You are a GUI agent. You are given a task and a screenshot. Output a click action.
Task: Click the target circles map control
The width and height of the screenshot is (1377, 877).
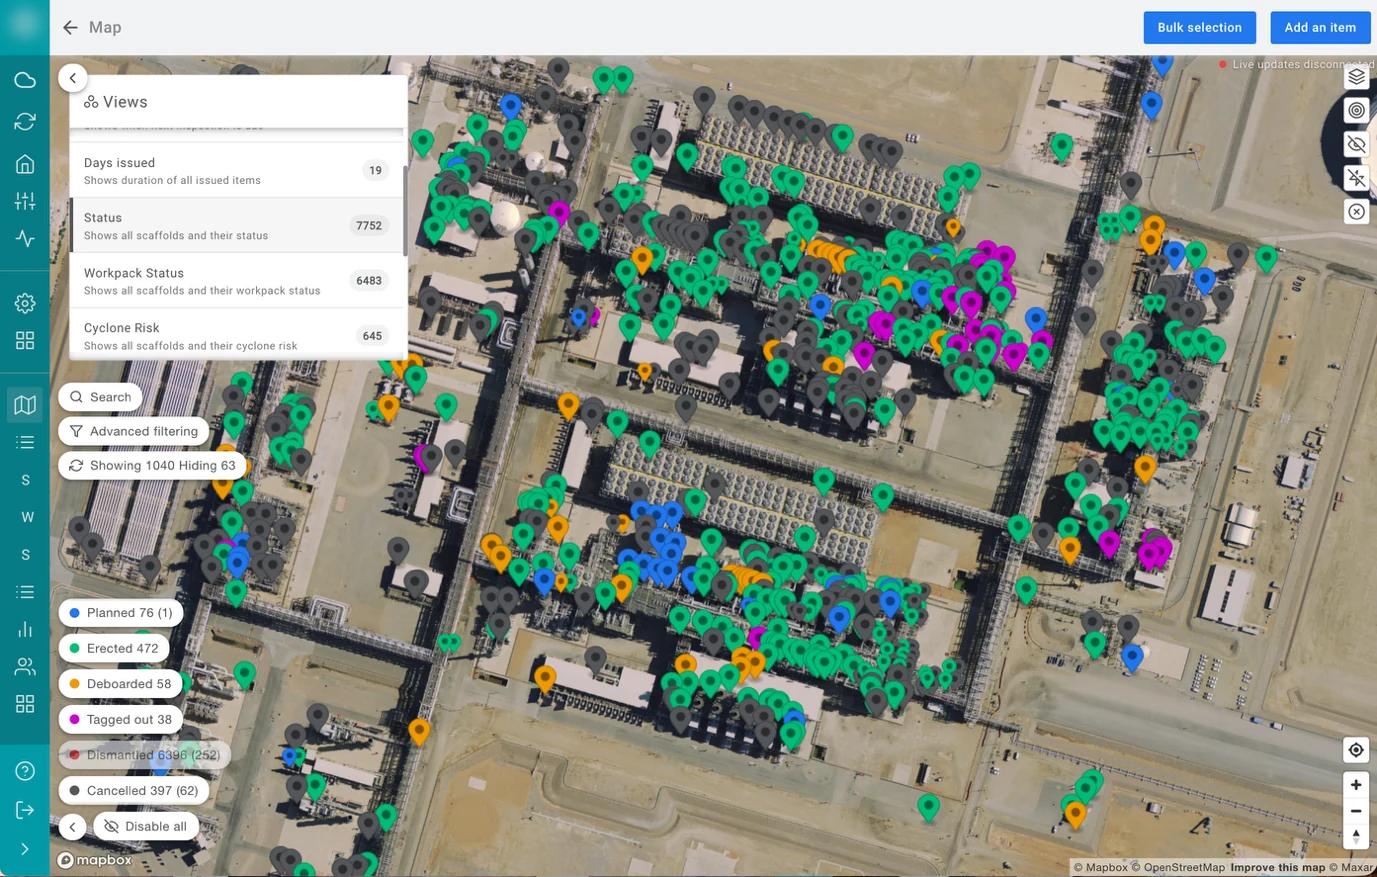[x=1356, y=111]
